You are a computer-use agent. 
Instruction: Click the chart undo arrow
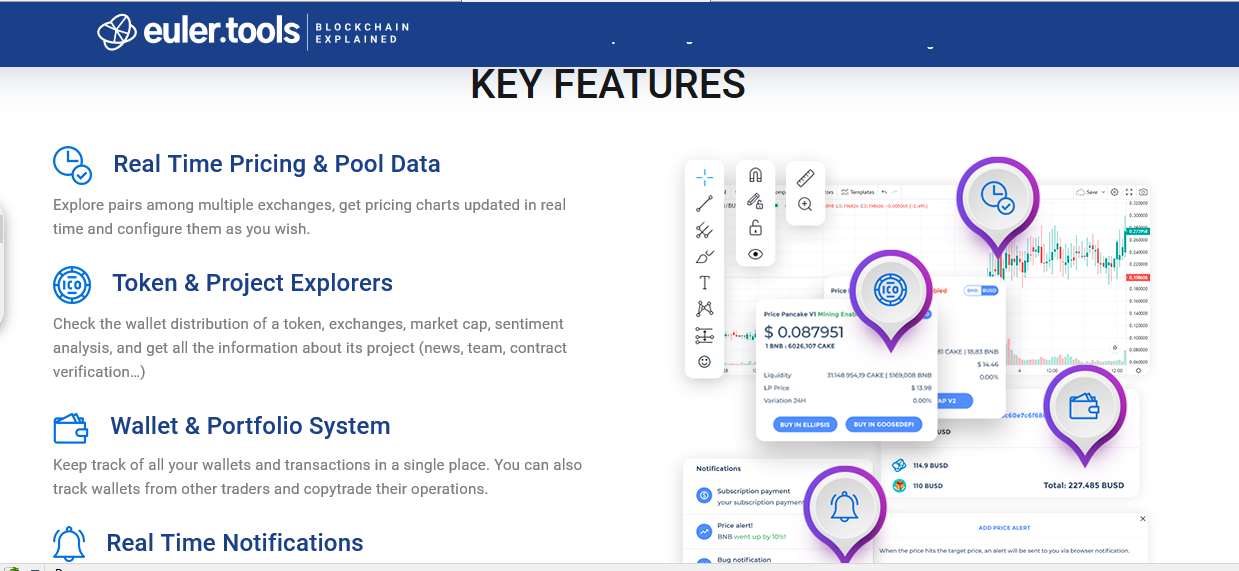coord(884,192)
